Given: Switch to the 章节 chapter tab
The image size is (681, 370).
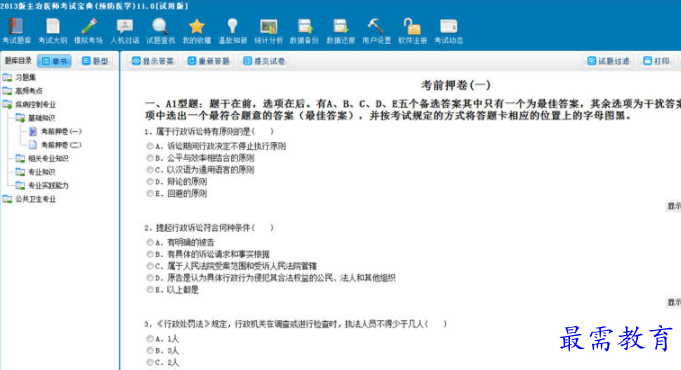Looking at the screenshot, I should point(55,61).
